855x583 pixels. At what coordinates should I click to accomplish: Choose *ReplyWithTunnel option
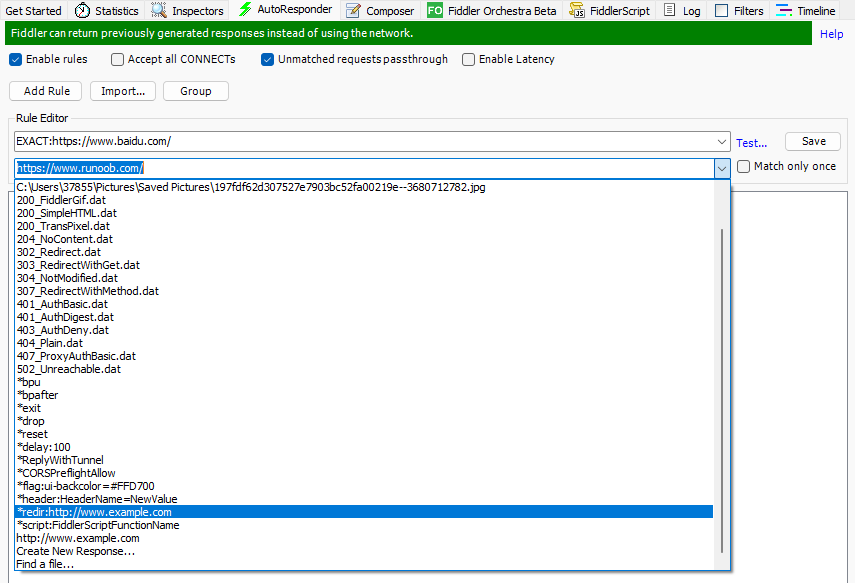[x=364, y=460]
